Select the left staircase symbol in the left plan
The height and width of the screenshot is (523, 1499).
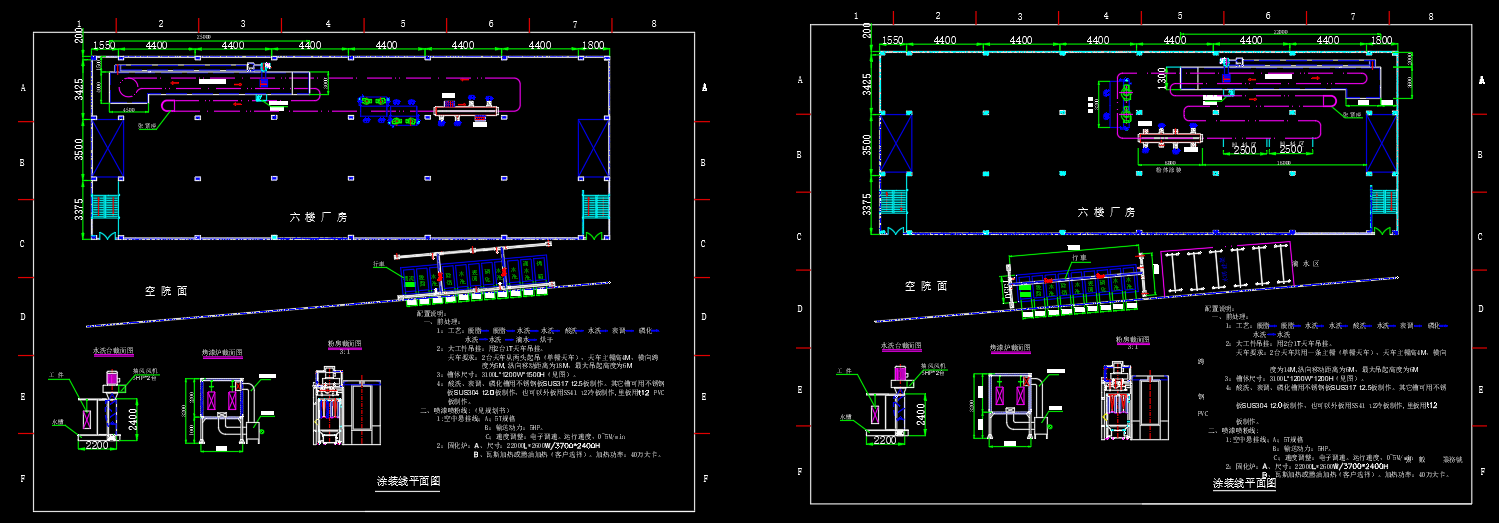[x=104, y=209]
